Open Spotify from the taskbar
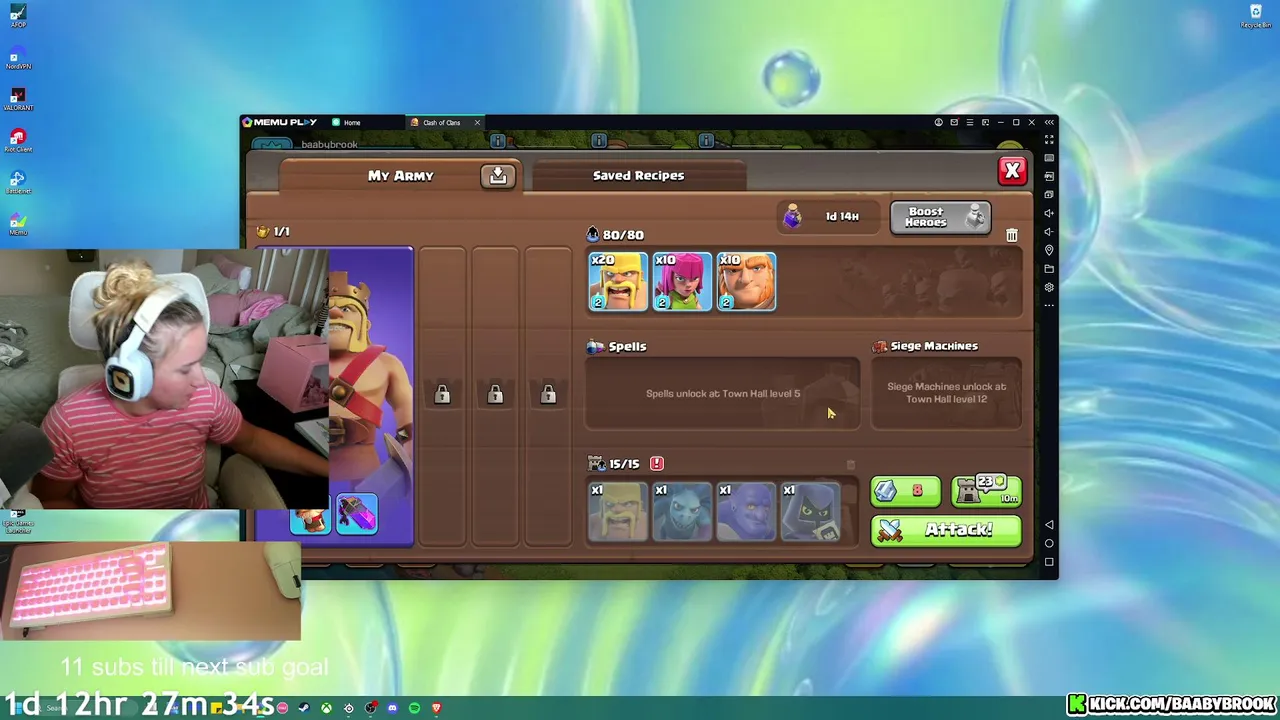This screenshot has width=1280, height=720. click(x=414, y=708)
